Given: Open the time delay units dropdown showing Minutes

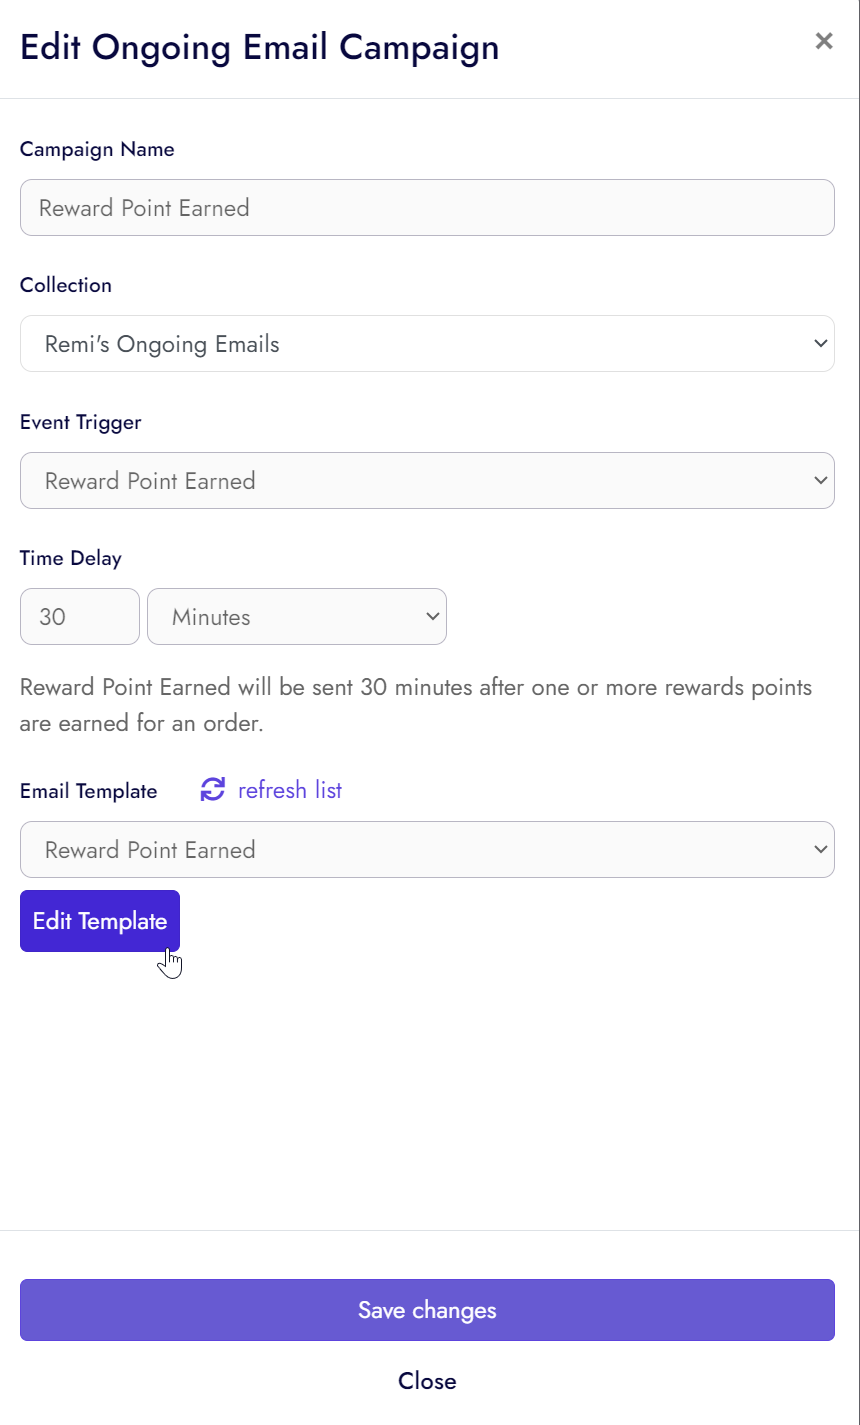Looking at the screenshot, I should tap(296, 616).
